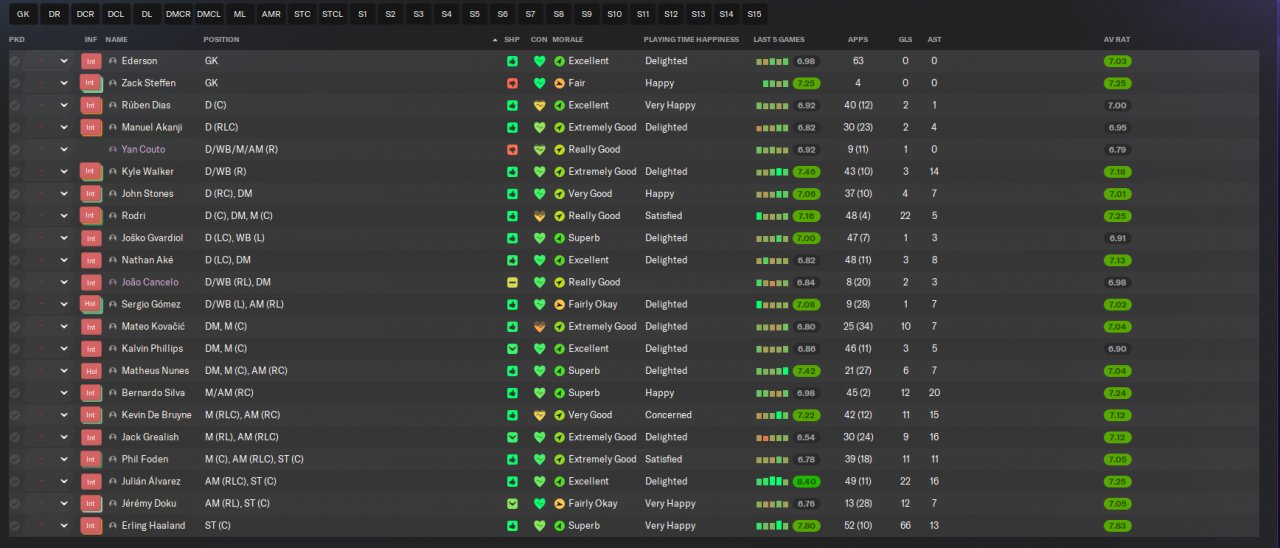
Task: Open the selection dropdown for Jérémy Doku
Action: coord(64,503)
